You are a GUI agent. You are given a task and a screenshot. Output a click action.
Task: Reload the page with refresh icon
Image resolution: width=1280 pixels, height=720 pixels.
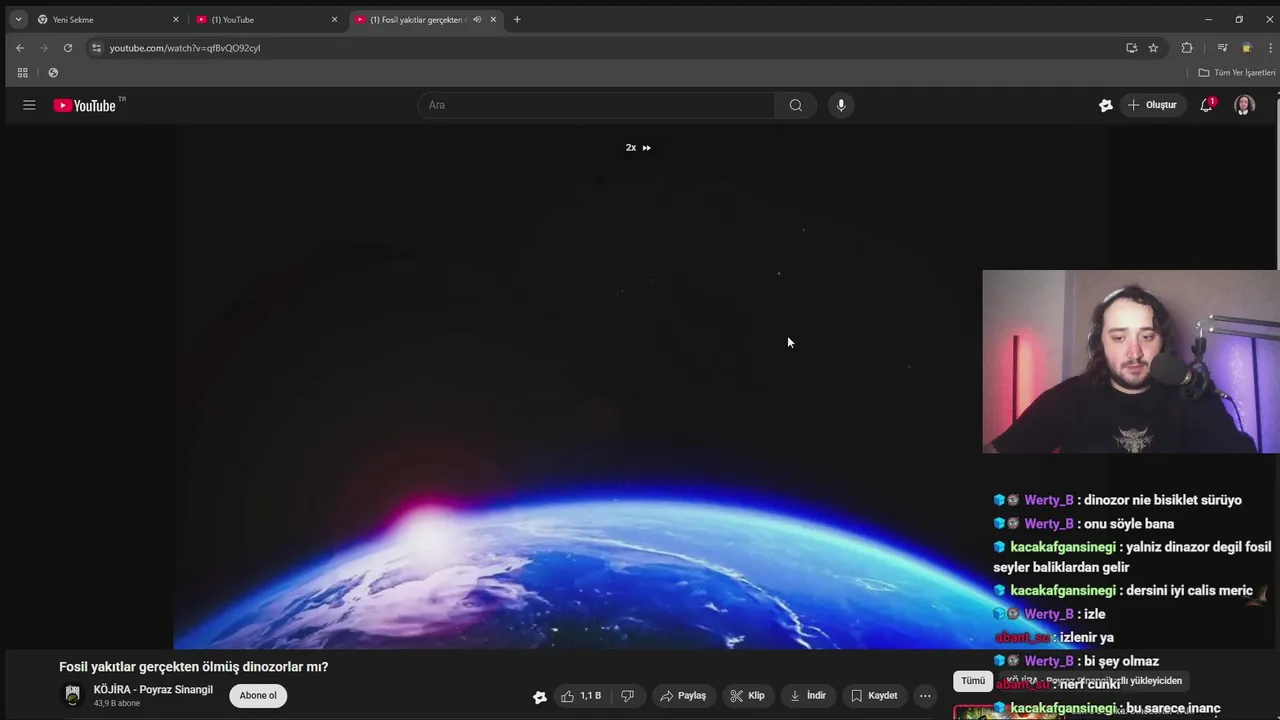(x=68, y=48)
